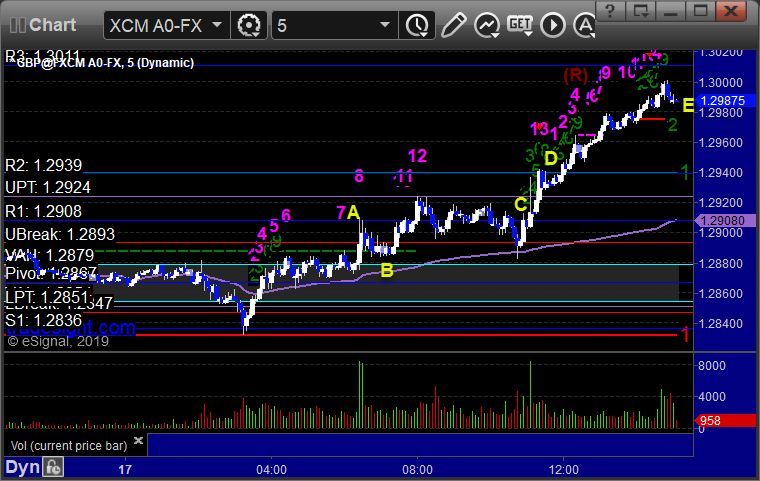Click the 1.28400 price axis label
The image size is (760, 481).
720,323
